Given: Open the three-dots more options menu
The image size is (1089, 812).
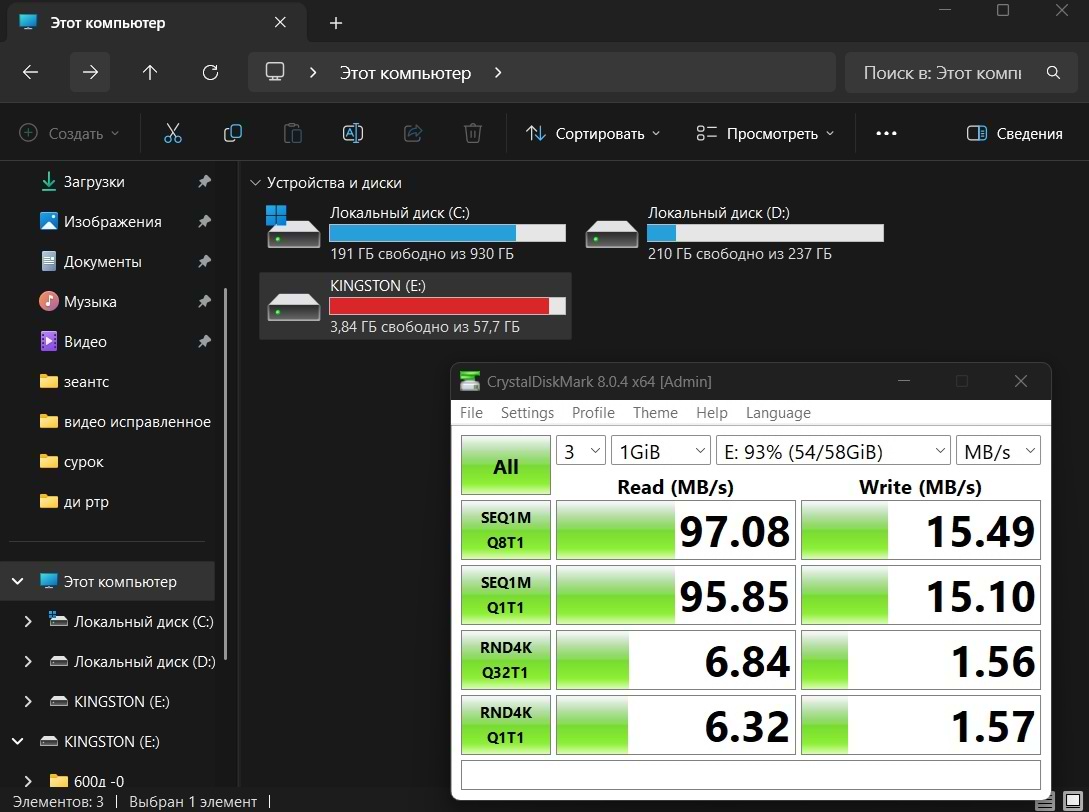Looking at the screenshot, I should (886, 133).
